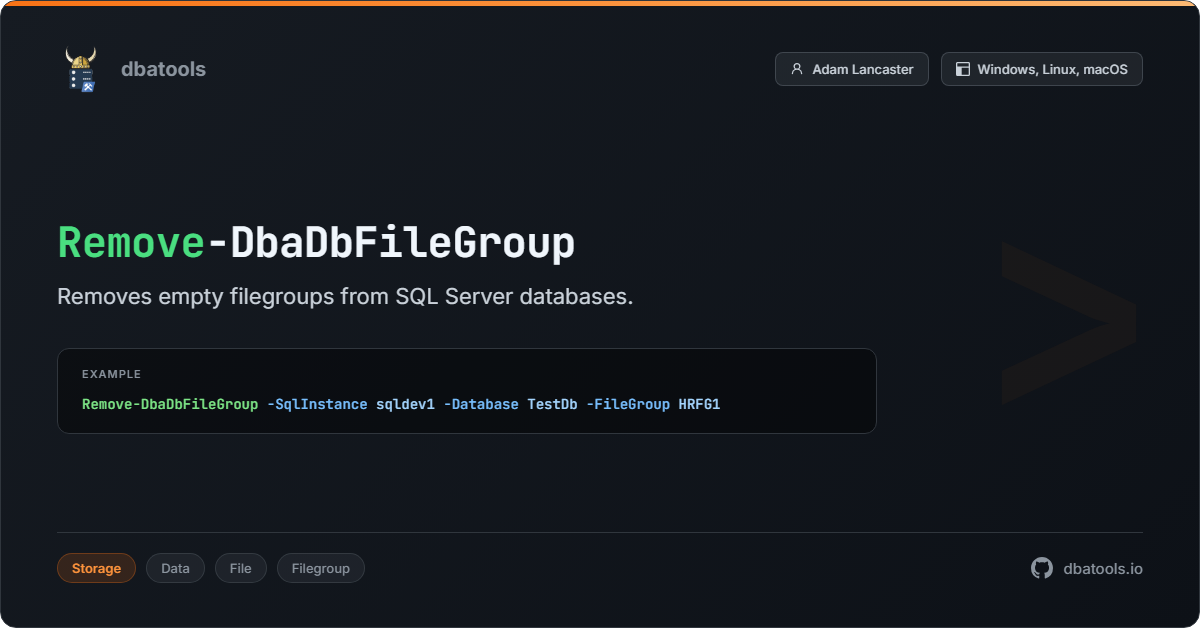
Task: Click the description text about empty filegroups
Action: click(345, 297)
